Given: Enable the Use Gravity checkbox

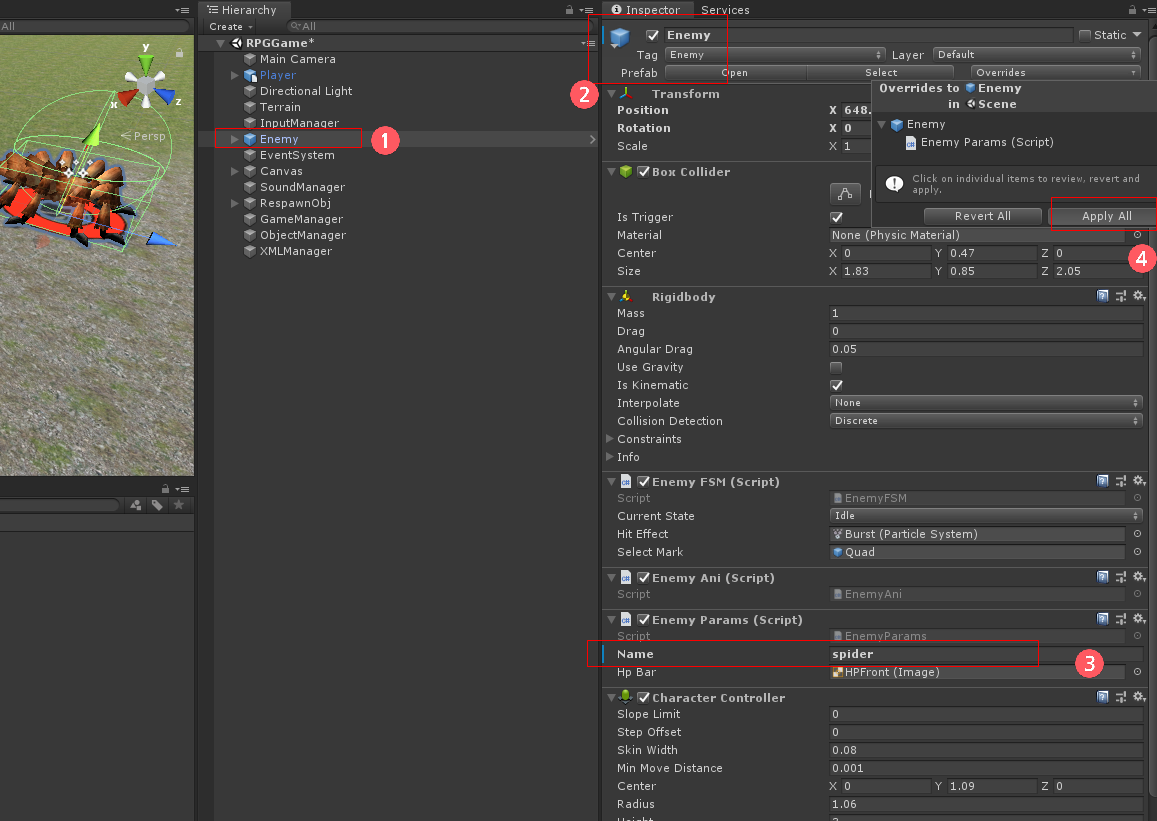Looking at the screenshot, I should (836, 367).
